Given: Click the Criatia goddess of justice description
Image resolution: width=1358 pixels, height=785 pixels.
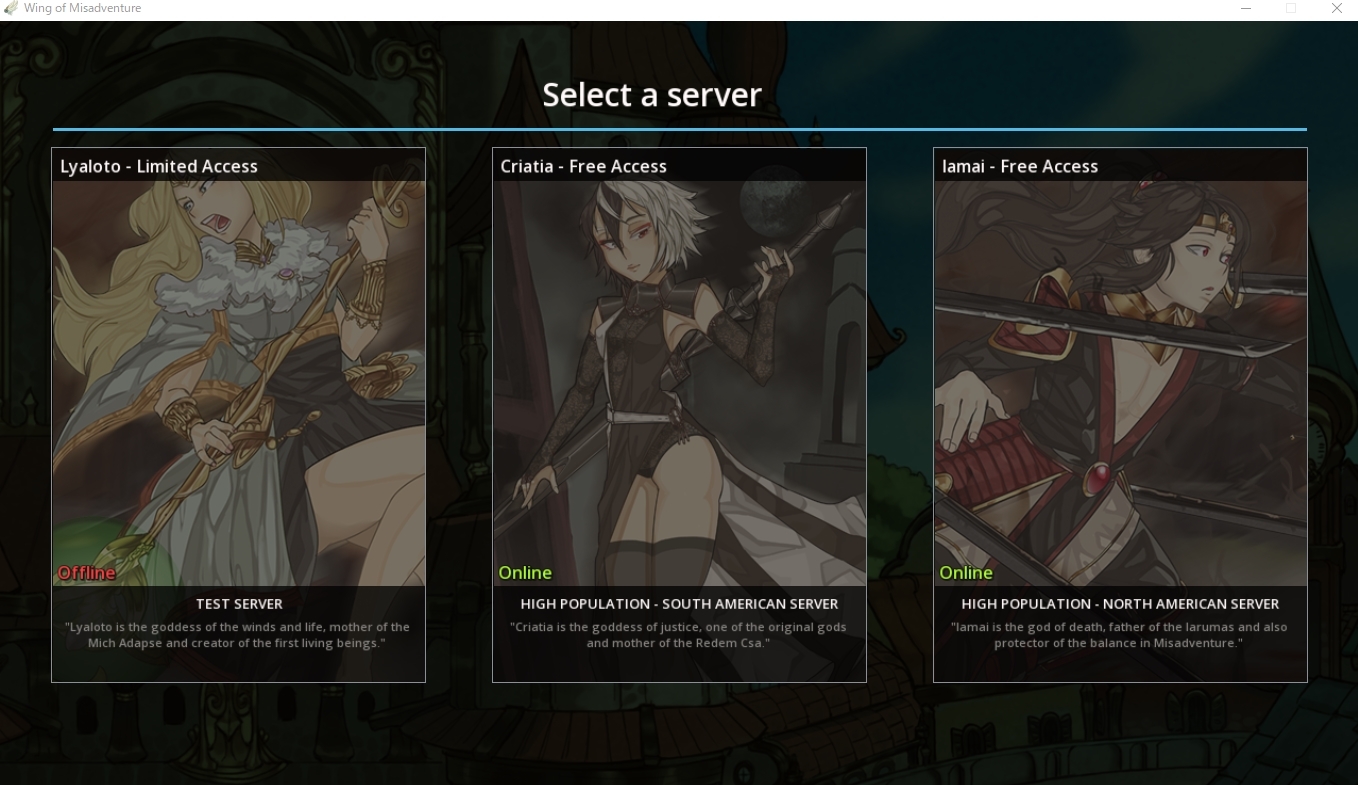Looking at the screenshot, I should pyautogui.click(x=679, y=635).
